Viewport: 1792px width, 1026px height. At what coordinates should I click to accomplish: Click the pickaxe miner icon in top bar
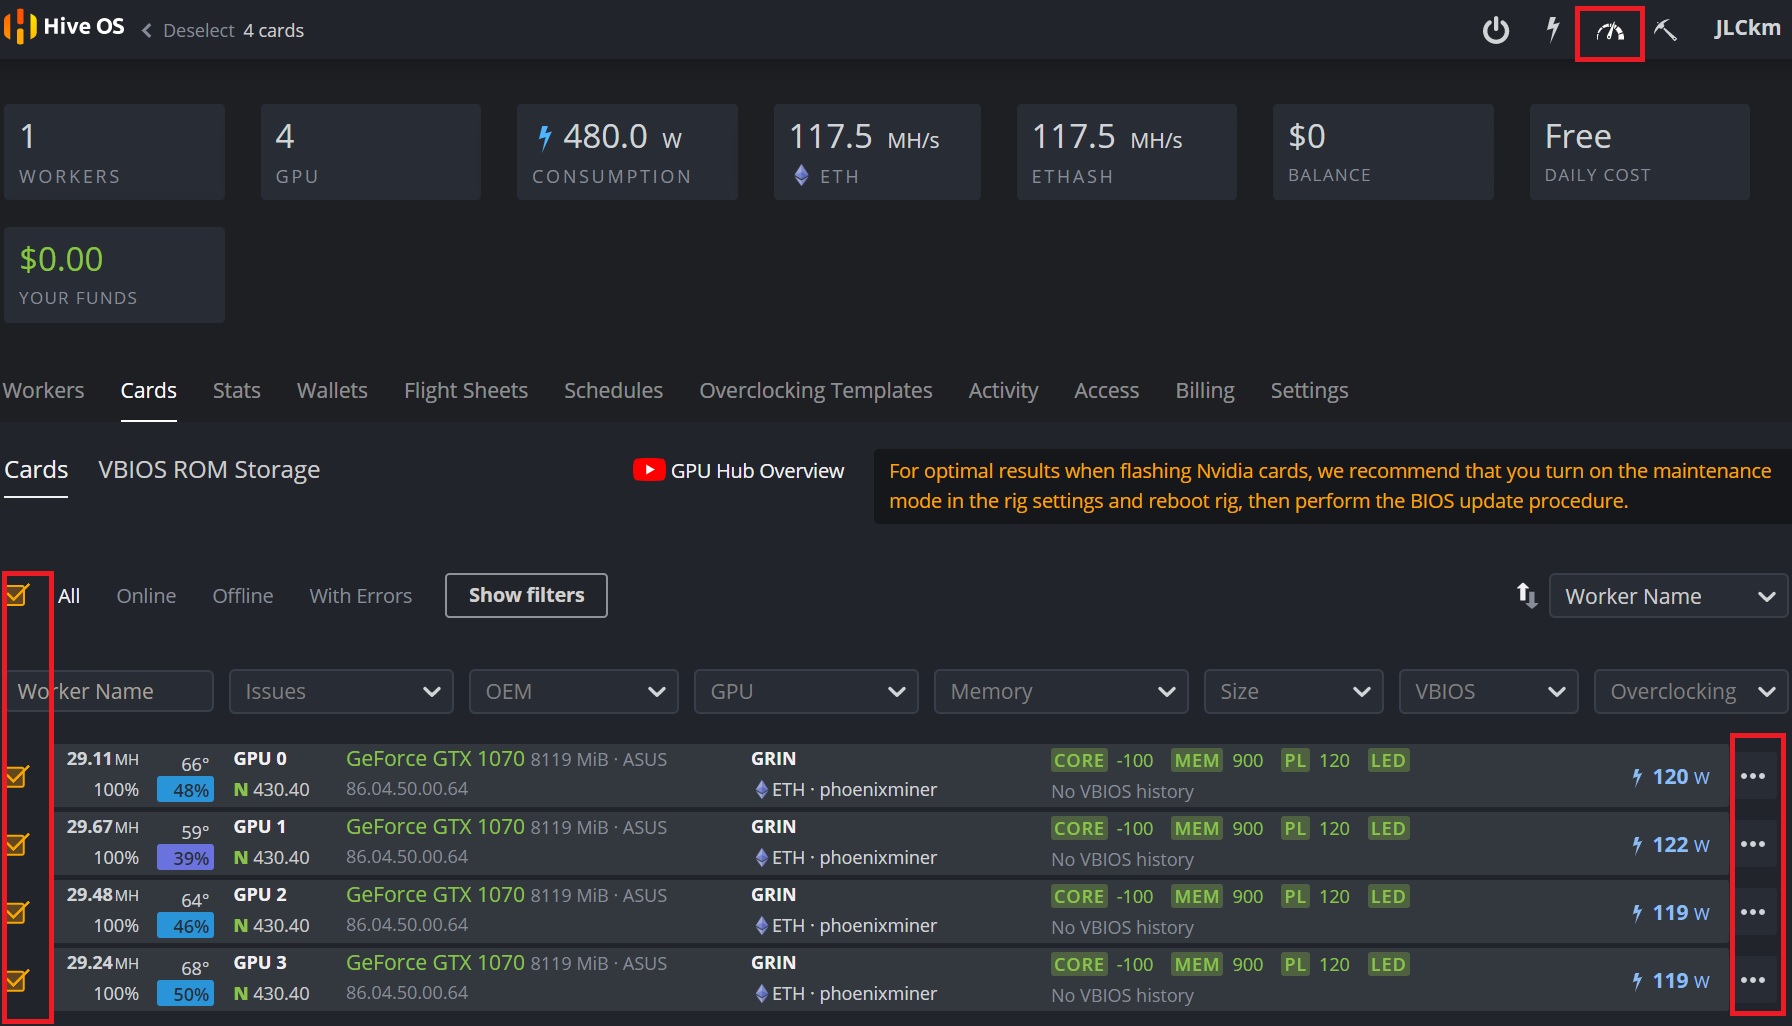click(x=1665, y=30)
